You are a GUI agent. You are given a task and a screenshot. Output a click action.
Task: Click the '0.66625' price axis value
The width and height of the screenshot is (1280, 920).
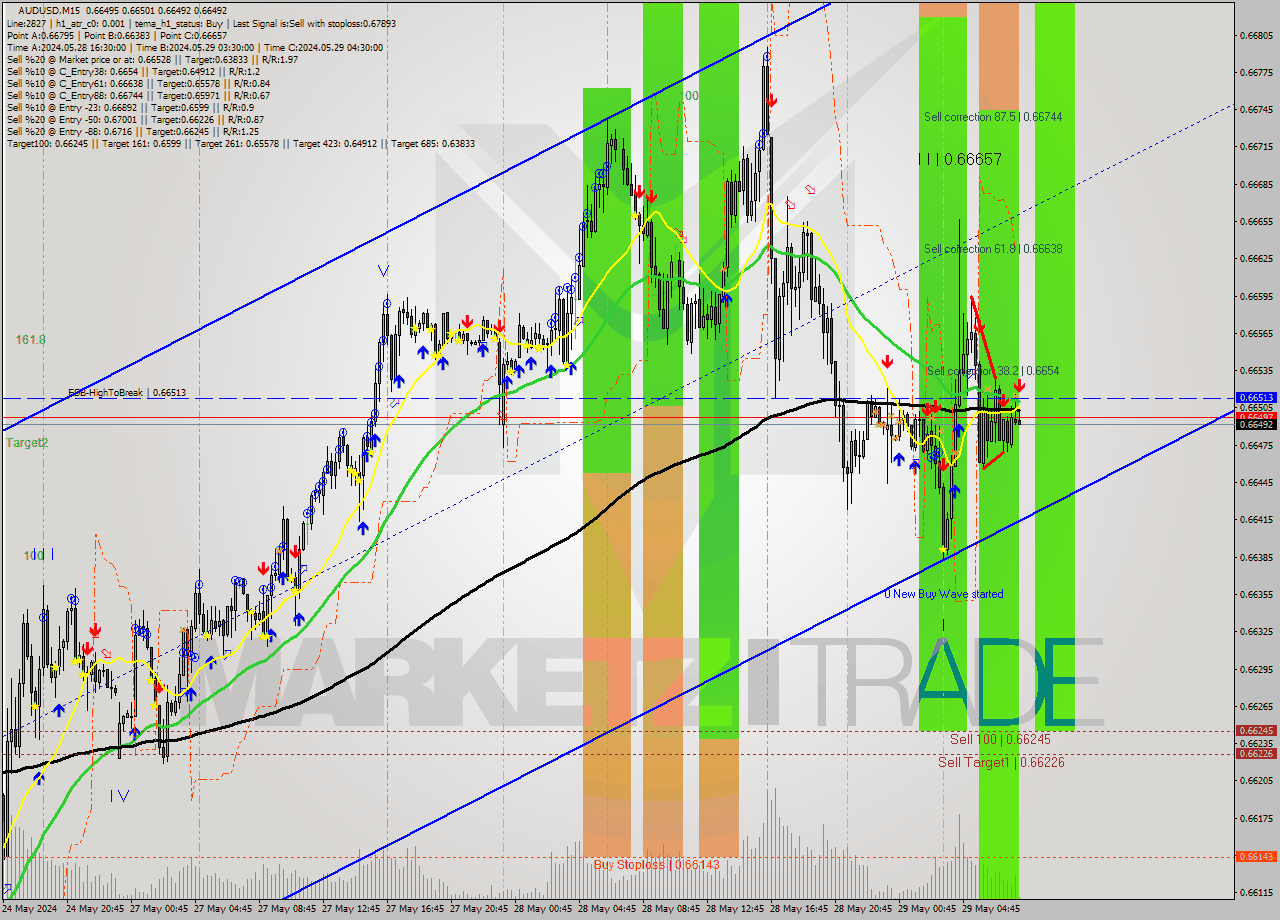point(1256,258)
